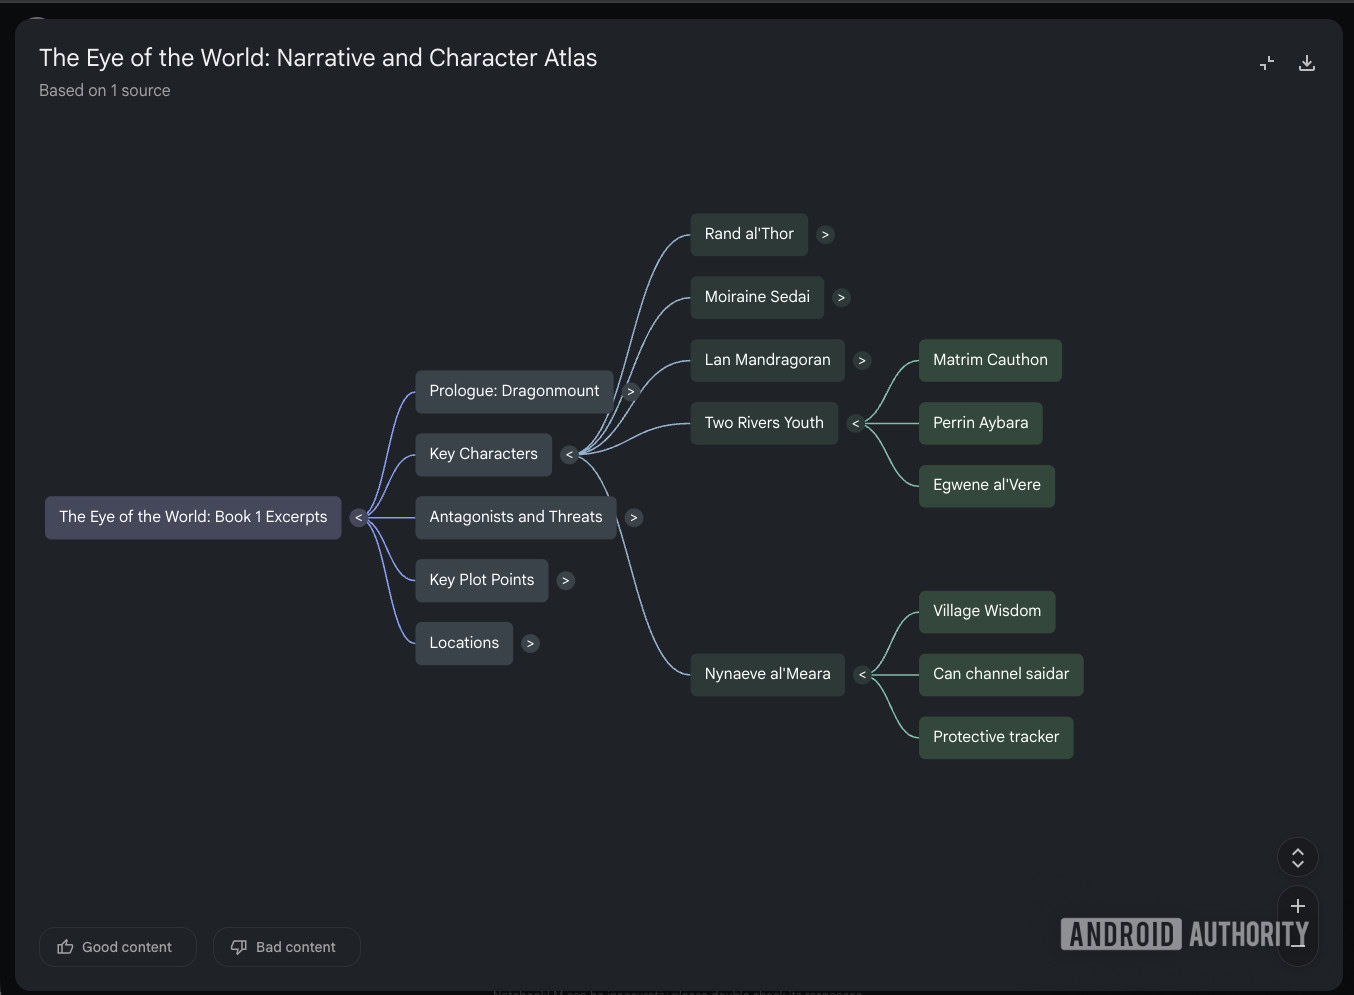Collapse Nynaeve al'Meara's children
The height and width of the screenshot is (995, 1354).
click(862, 674)
